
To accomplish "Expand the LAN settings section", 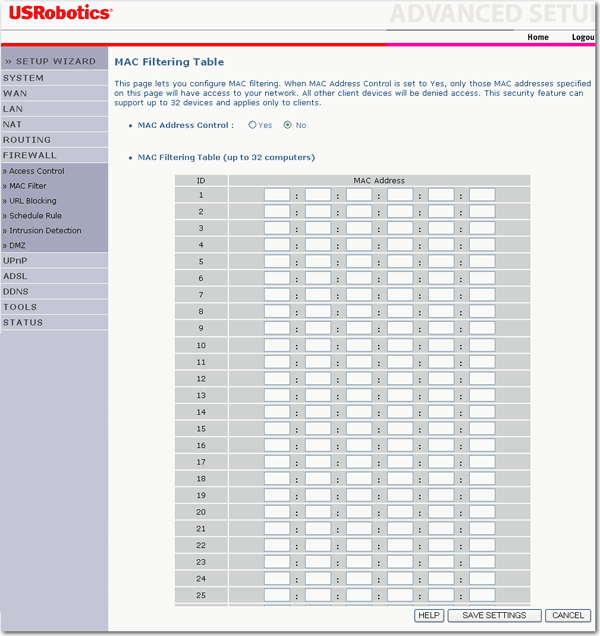I will [13, 108].
